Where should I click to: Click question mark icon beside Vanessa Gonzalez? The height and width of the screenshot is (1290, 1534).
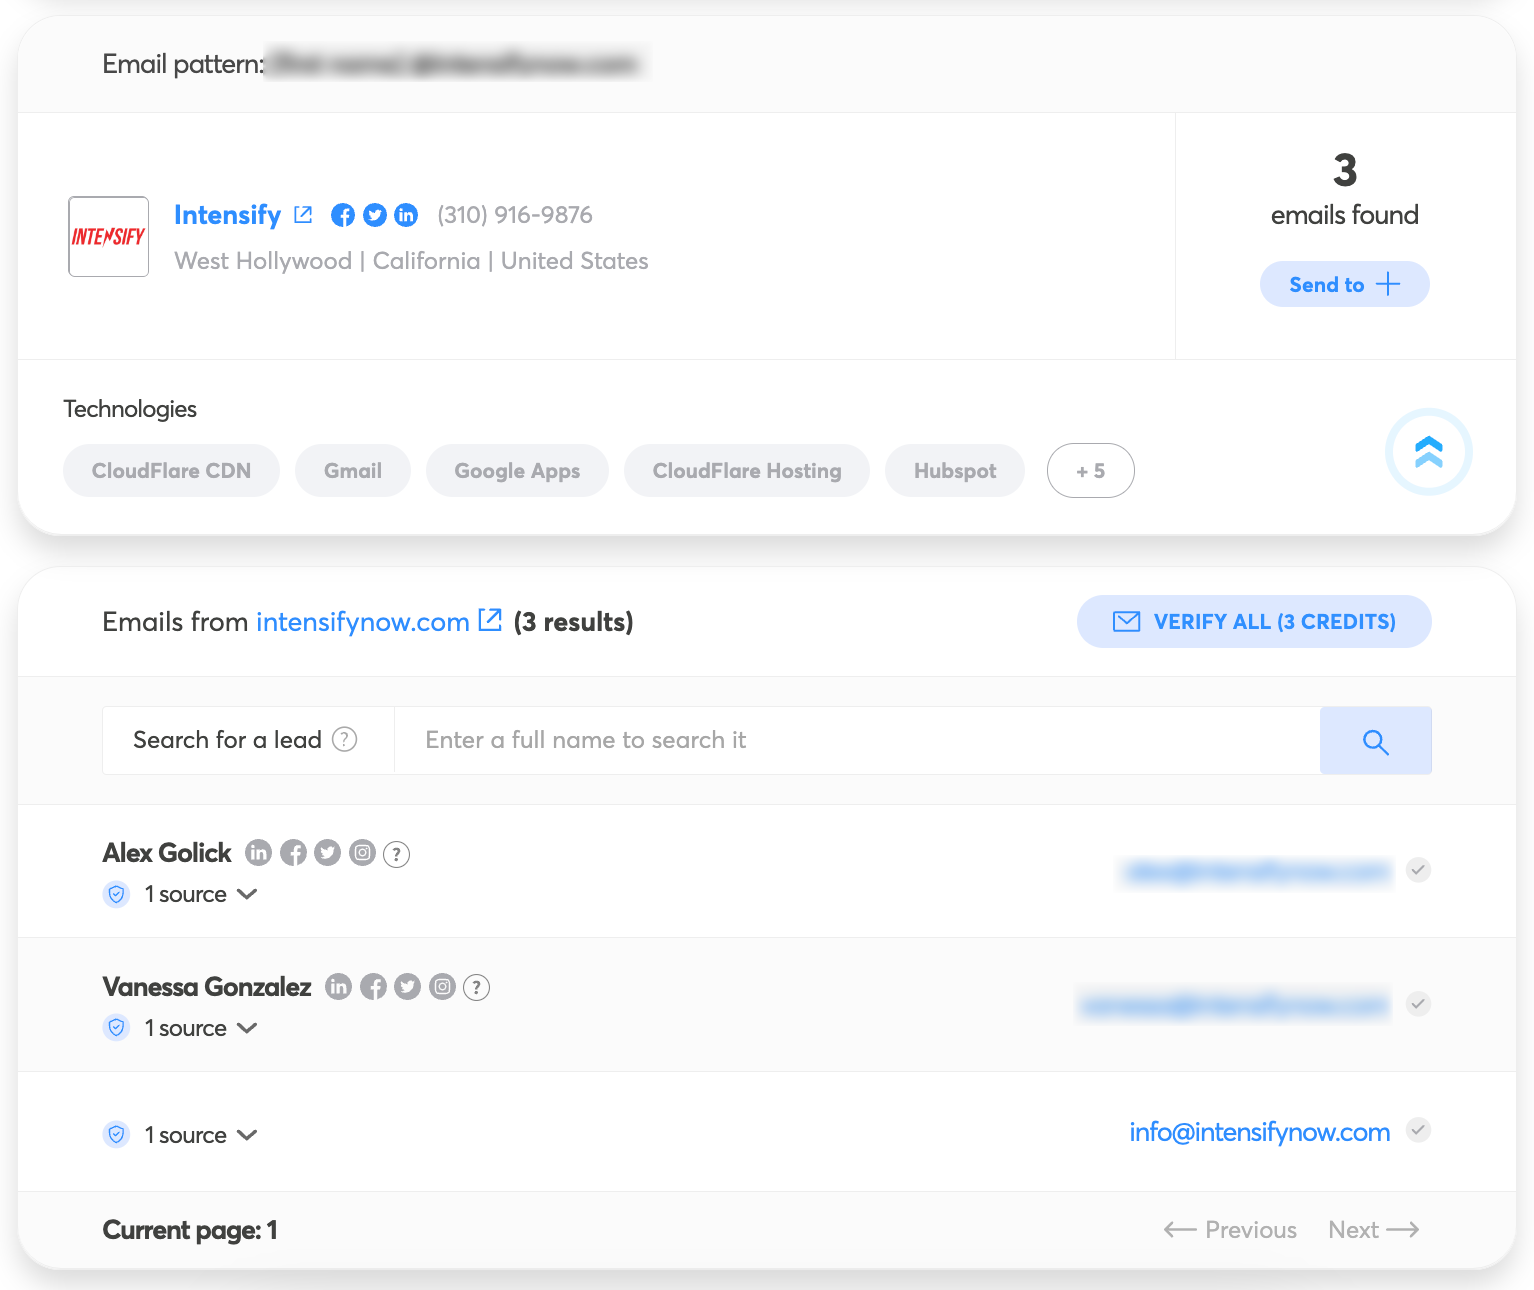click(x=477, y=988)
